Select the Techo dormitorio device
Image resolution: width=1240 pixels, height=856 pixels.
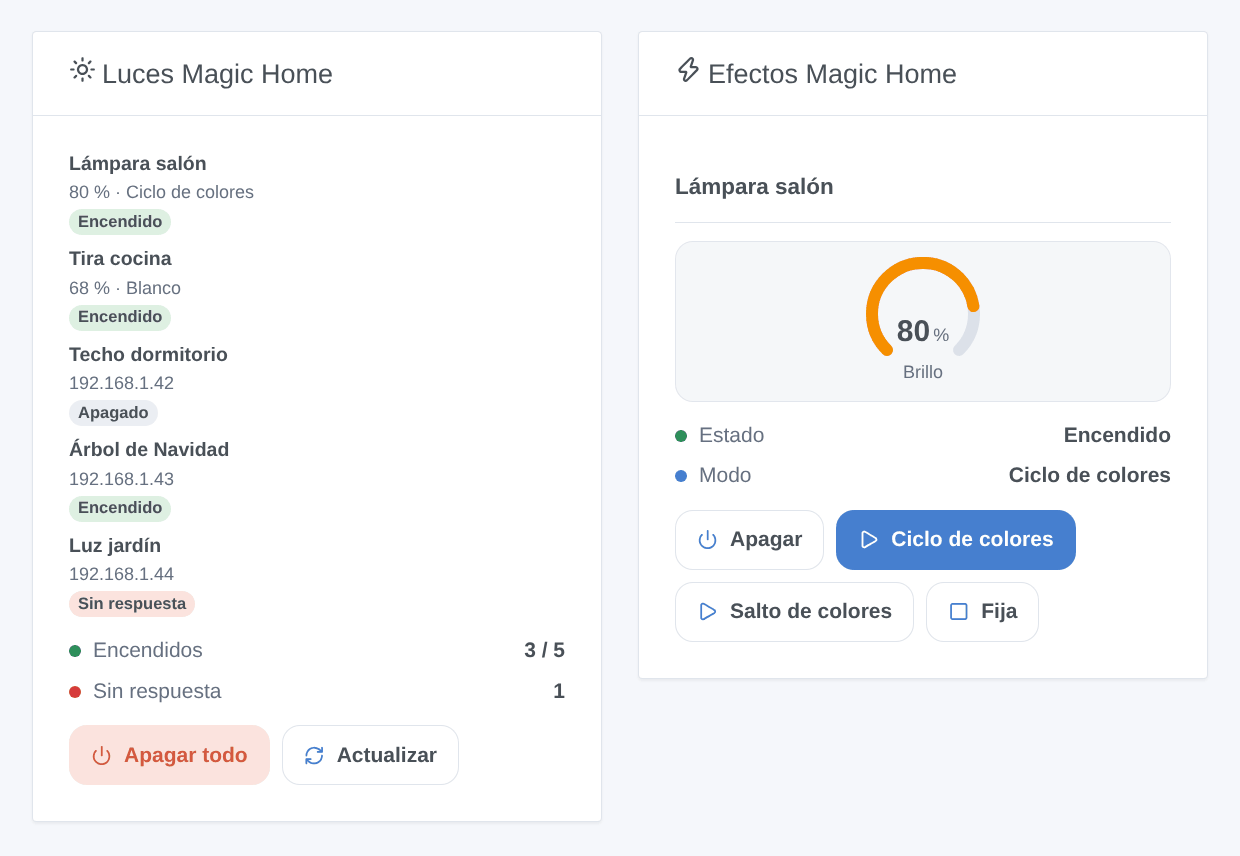click(148, 355)
